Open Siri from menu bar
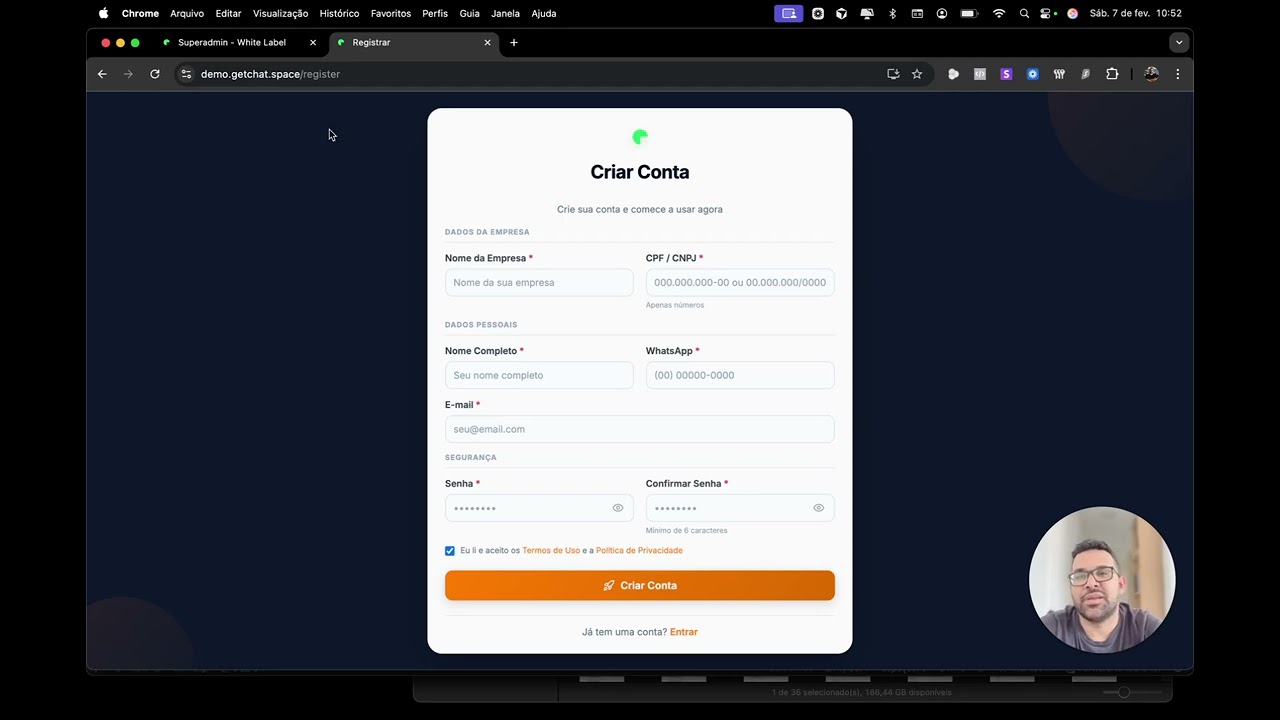 coord(1072,13)
